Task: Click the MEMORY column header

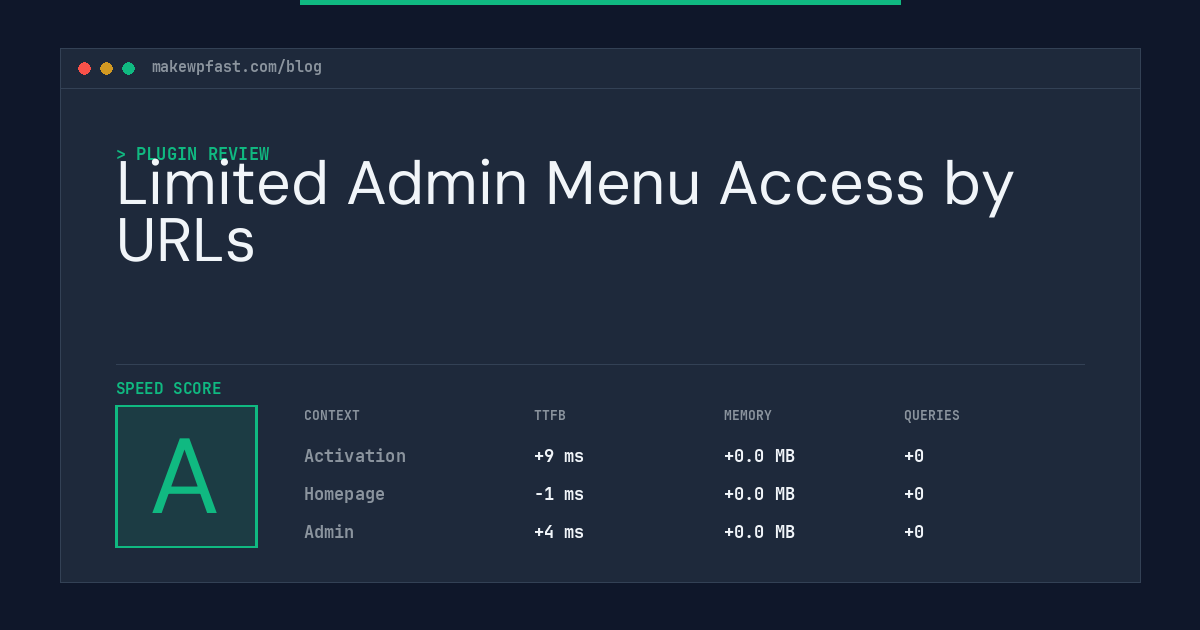Action: [x=748, y=416]
